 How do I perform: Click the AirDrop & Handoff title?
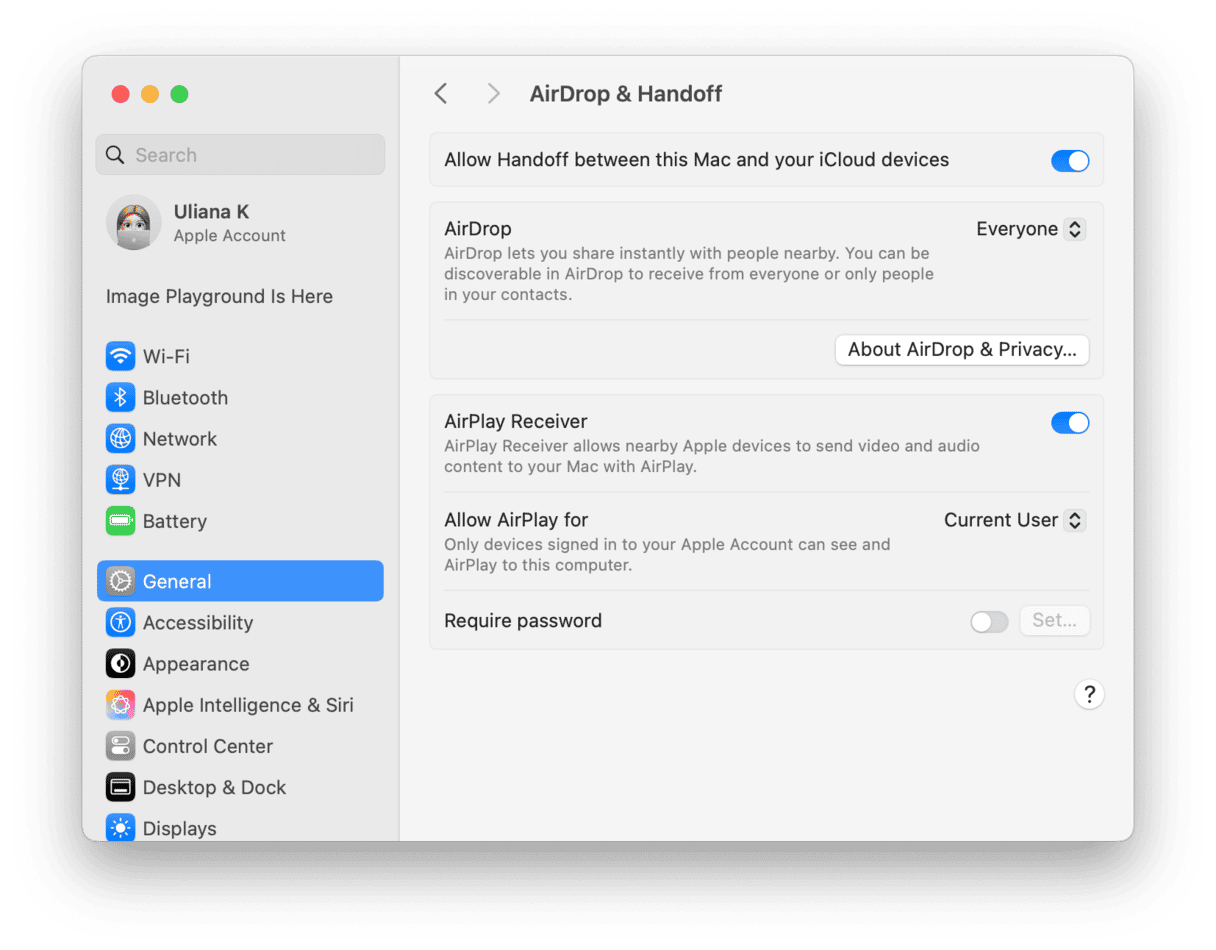625,94
